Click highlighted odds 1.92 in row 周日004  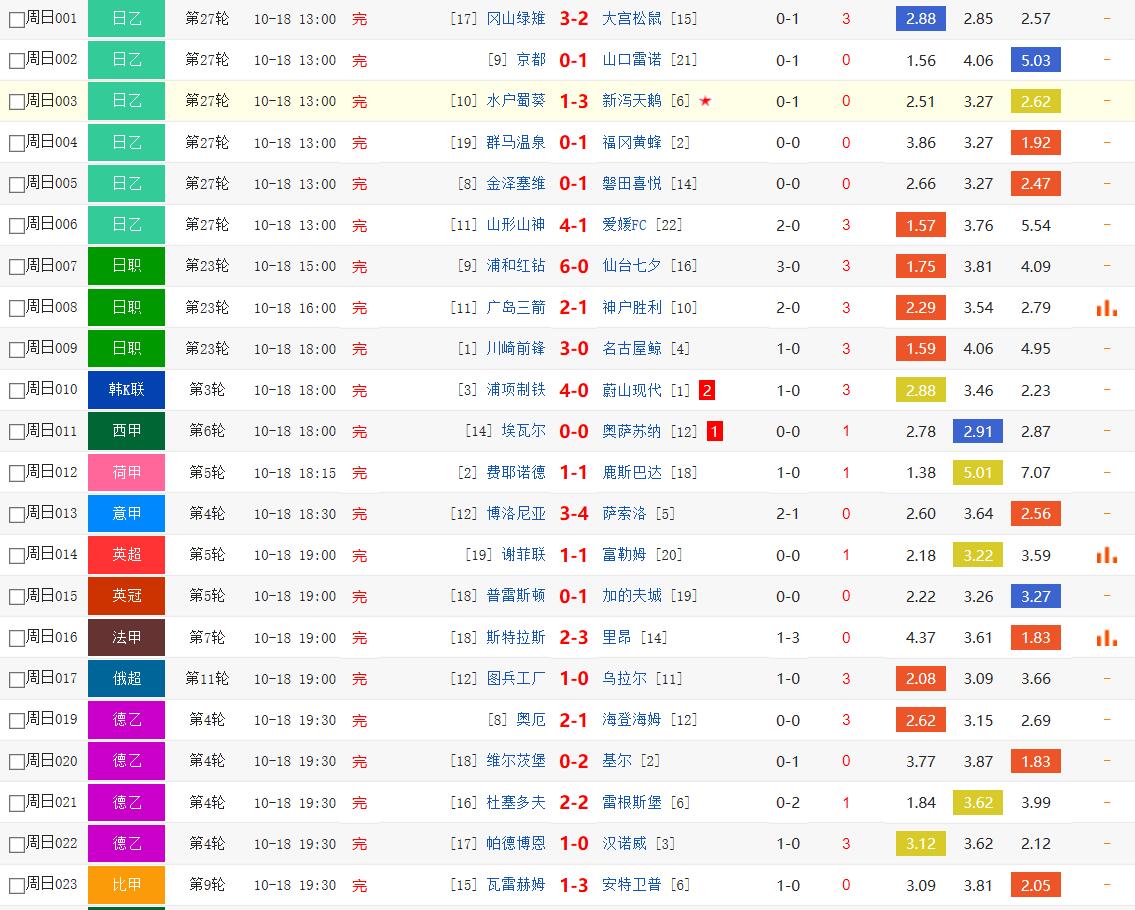pos(1036,143)
